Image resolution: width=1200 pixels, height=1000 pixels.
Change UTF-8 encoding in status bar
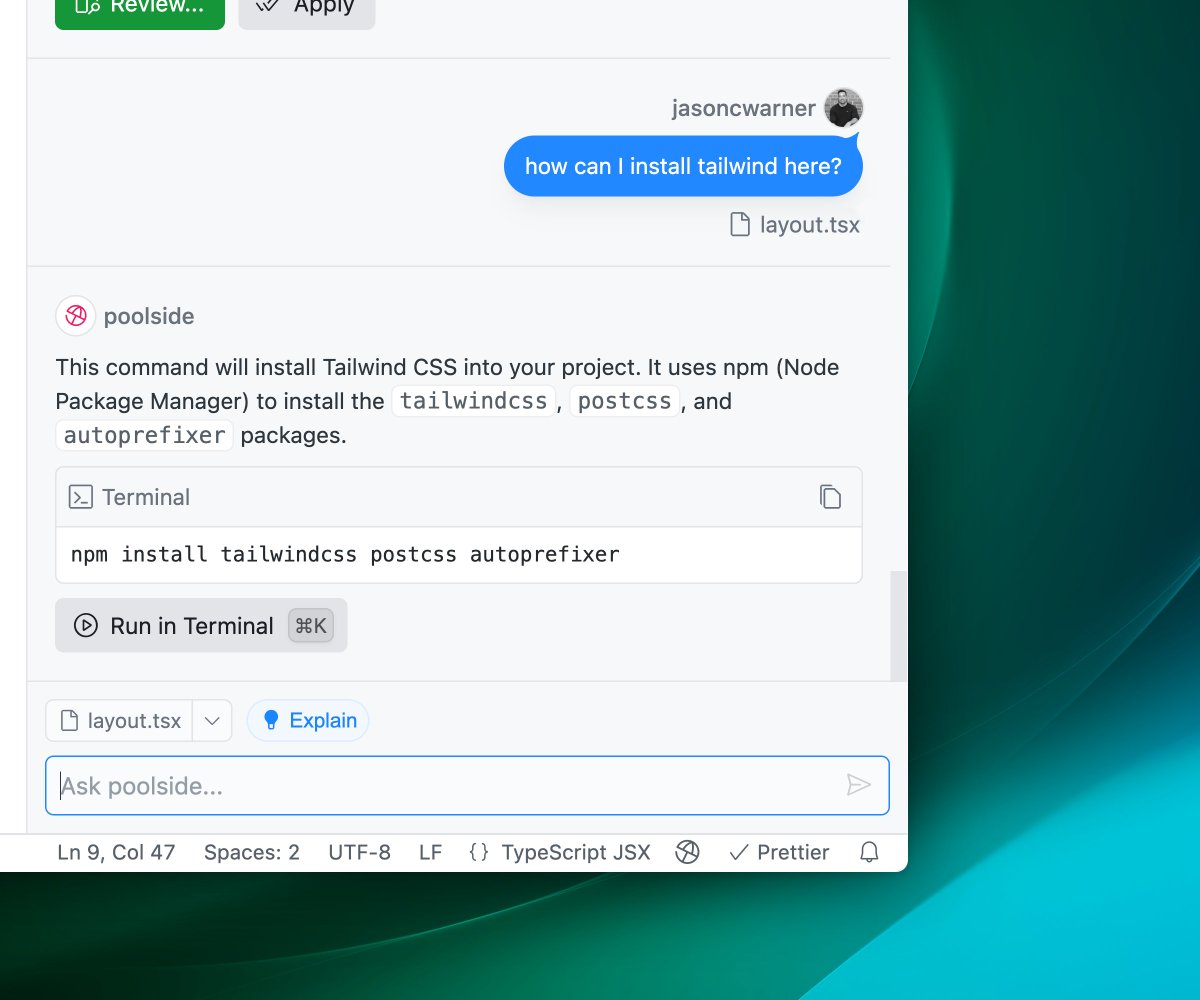[360, 852]
